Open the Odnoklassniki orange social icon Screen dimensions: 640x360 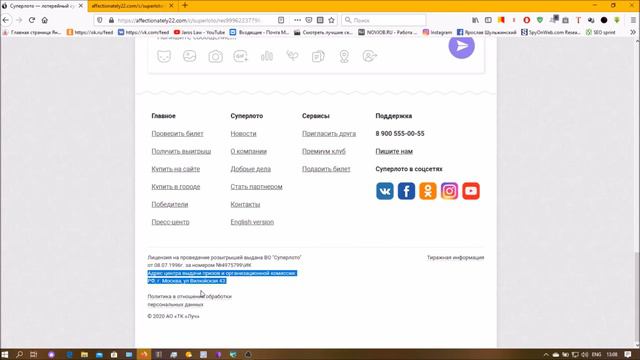(x=428, y=191)
